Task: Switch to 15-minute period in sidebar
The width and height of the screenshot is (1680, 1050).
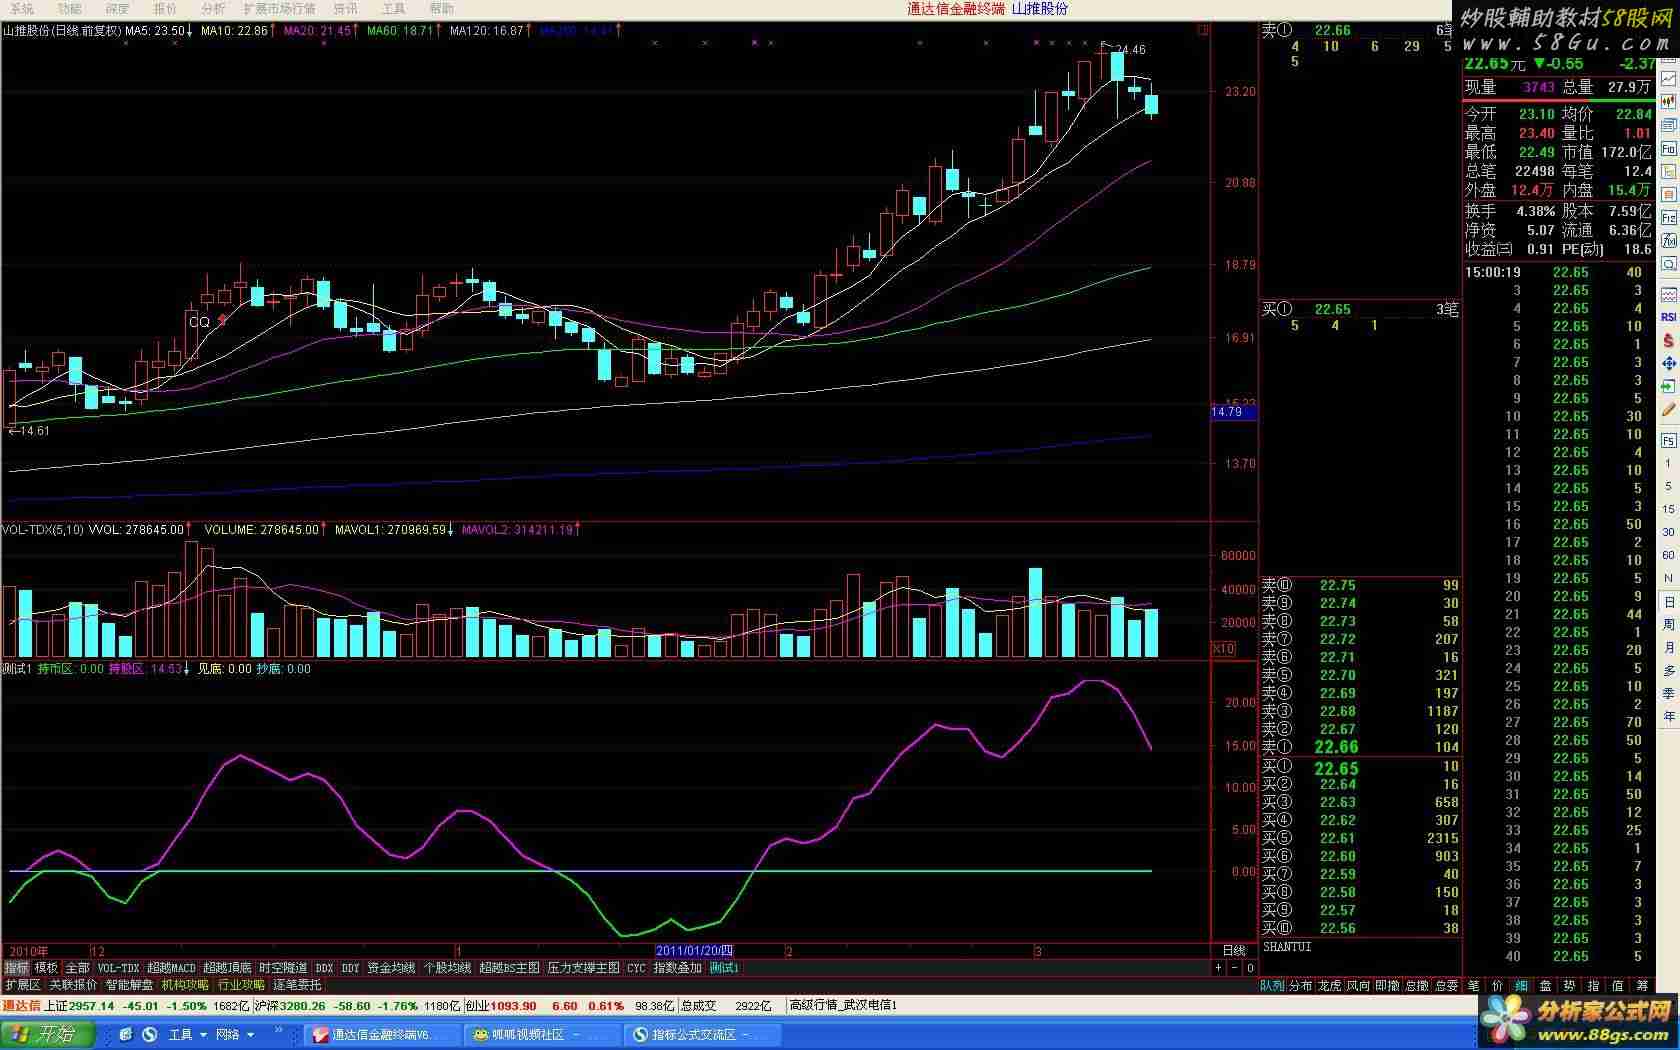Action: (1668, 509)
